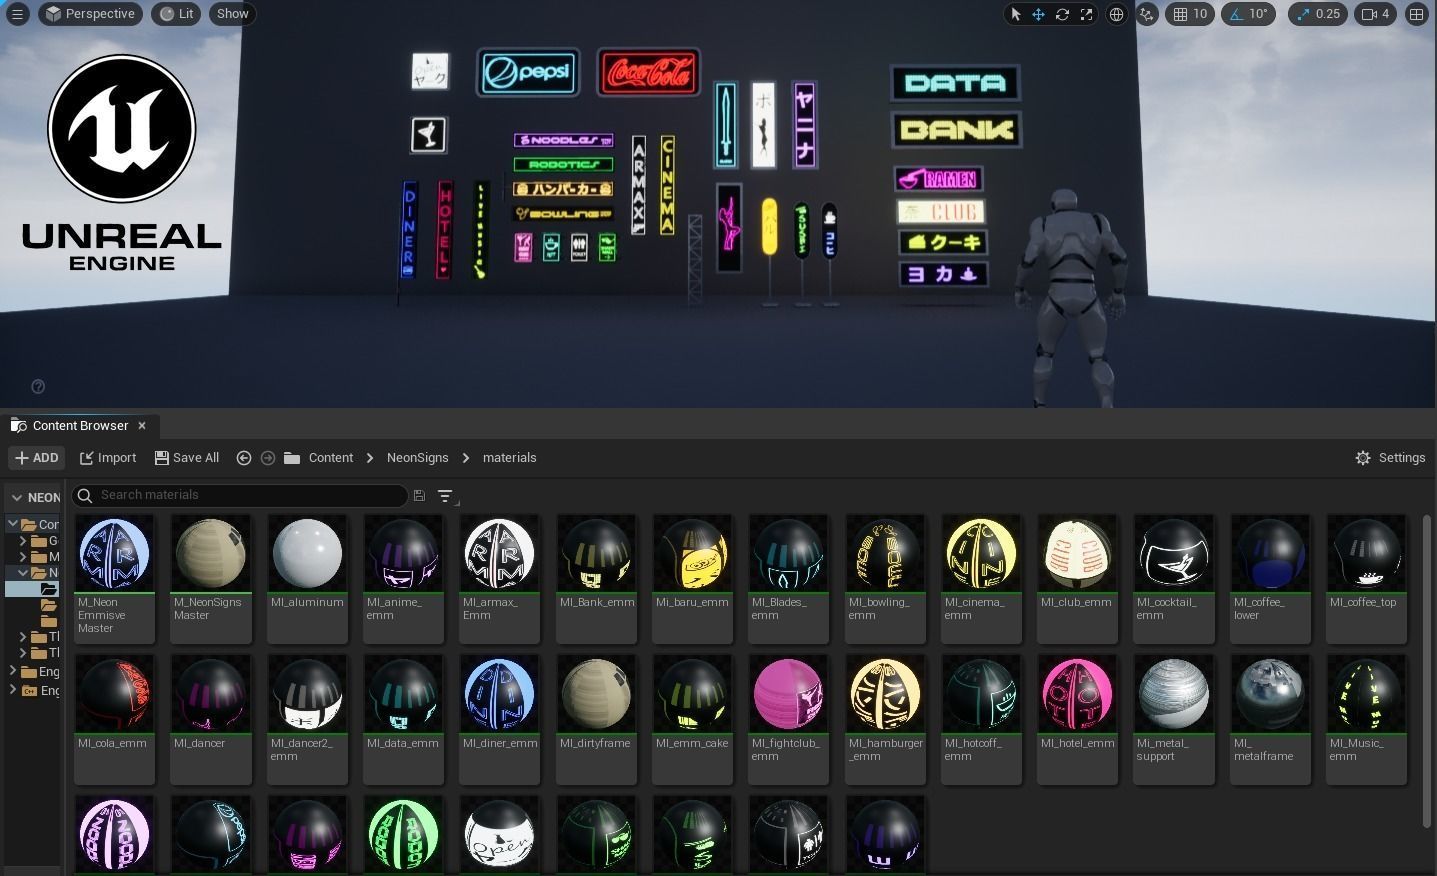The image size is (1437, 876).
Task: Expand the first Eng folder in tree
Action: pyautogui.click(x=13, y=671)
